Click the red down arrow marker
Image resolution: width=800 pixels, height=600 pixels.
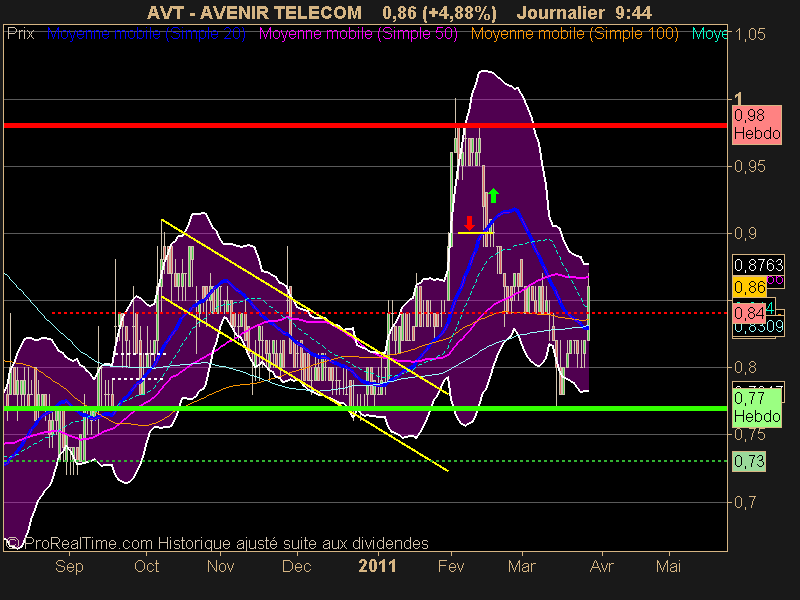(469, 223)
